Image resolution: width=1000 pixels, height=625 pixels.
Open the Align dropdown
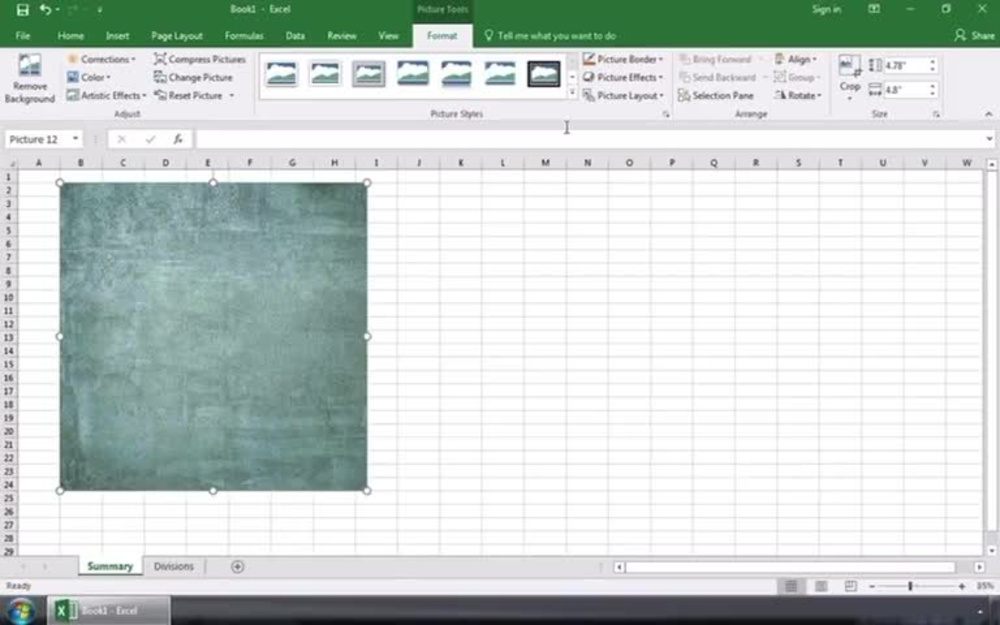click(x=795, y=59)
